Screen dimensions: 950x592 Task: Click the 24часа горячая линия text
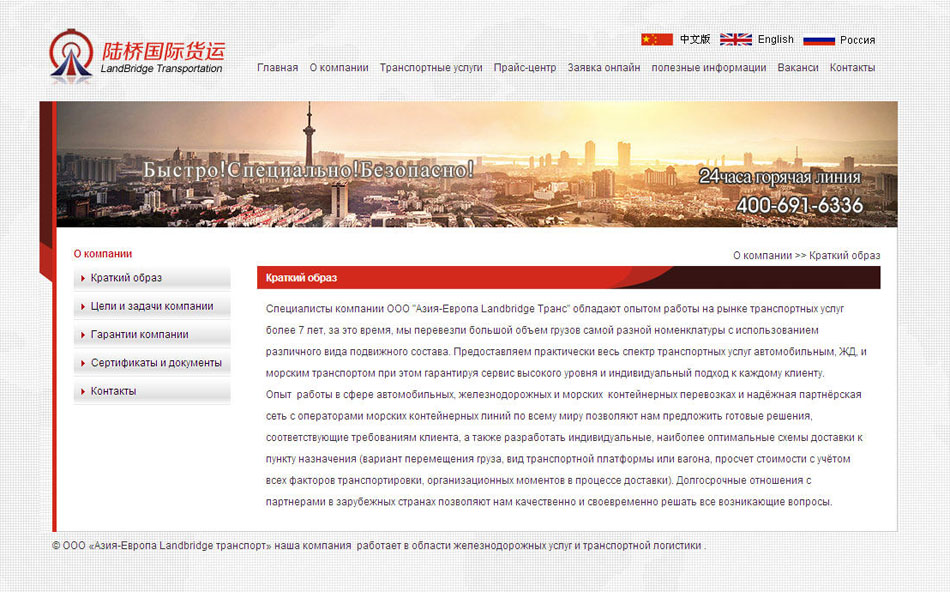[780, 177]
